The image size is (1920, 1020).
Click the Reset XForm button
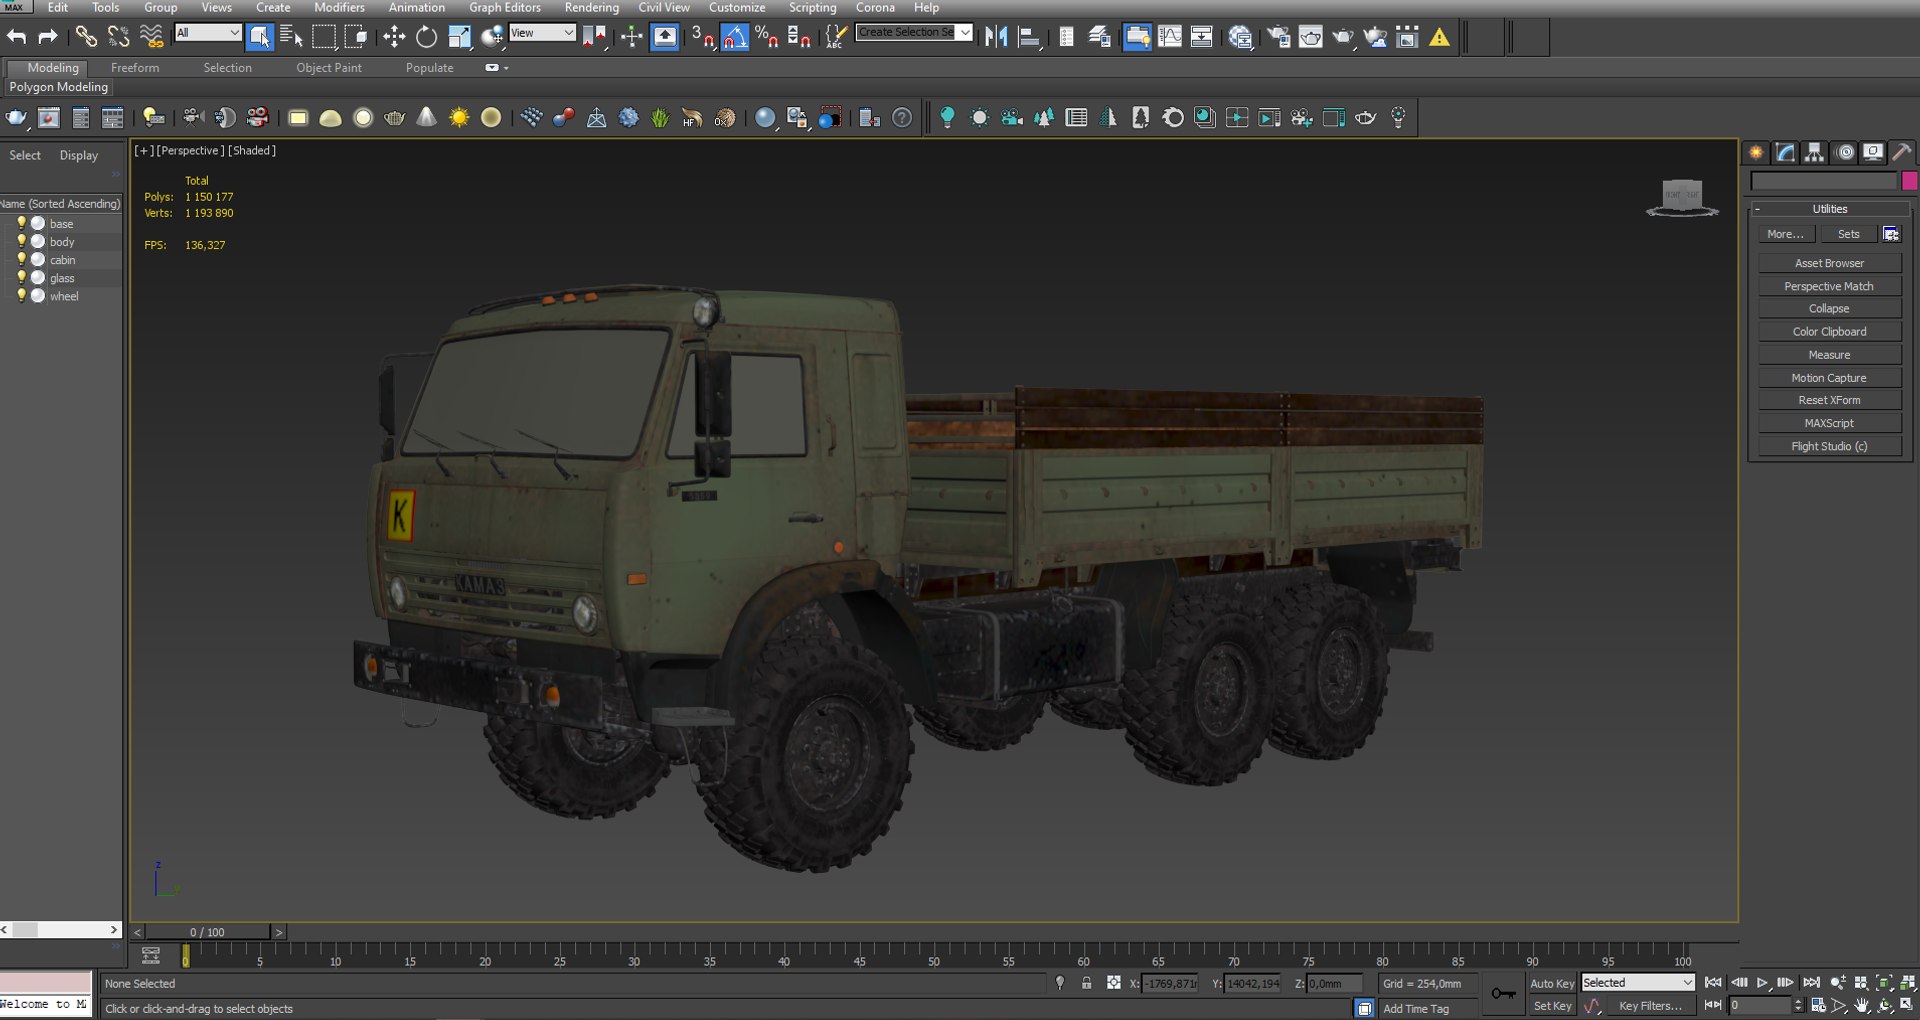1829,400
